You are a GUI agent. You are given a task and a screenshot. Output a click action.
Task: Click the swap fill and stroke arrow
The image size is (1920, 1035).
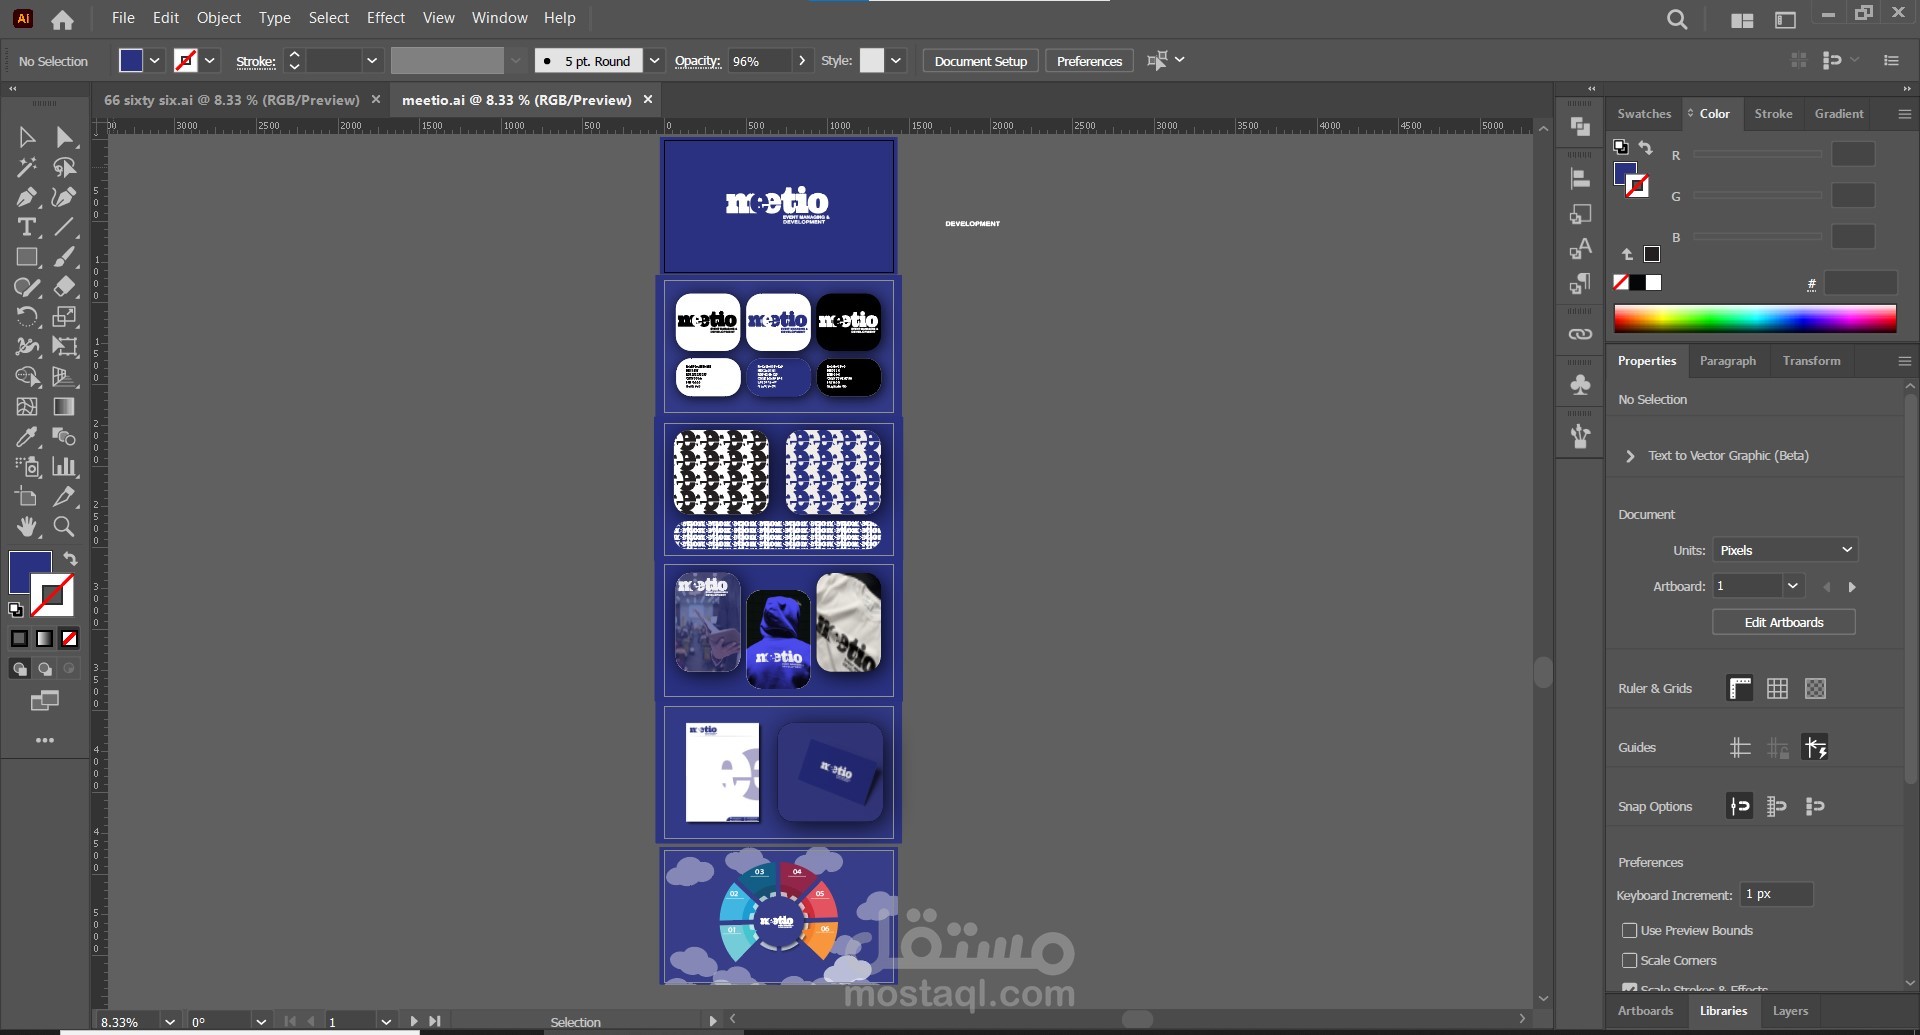70,558
